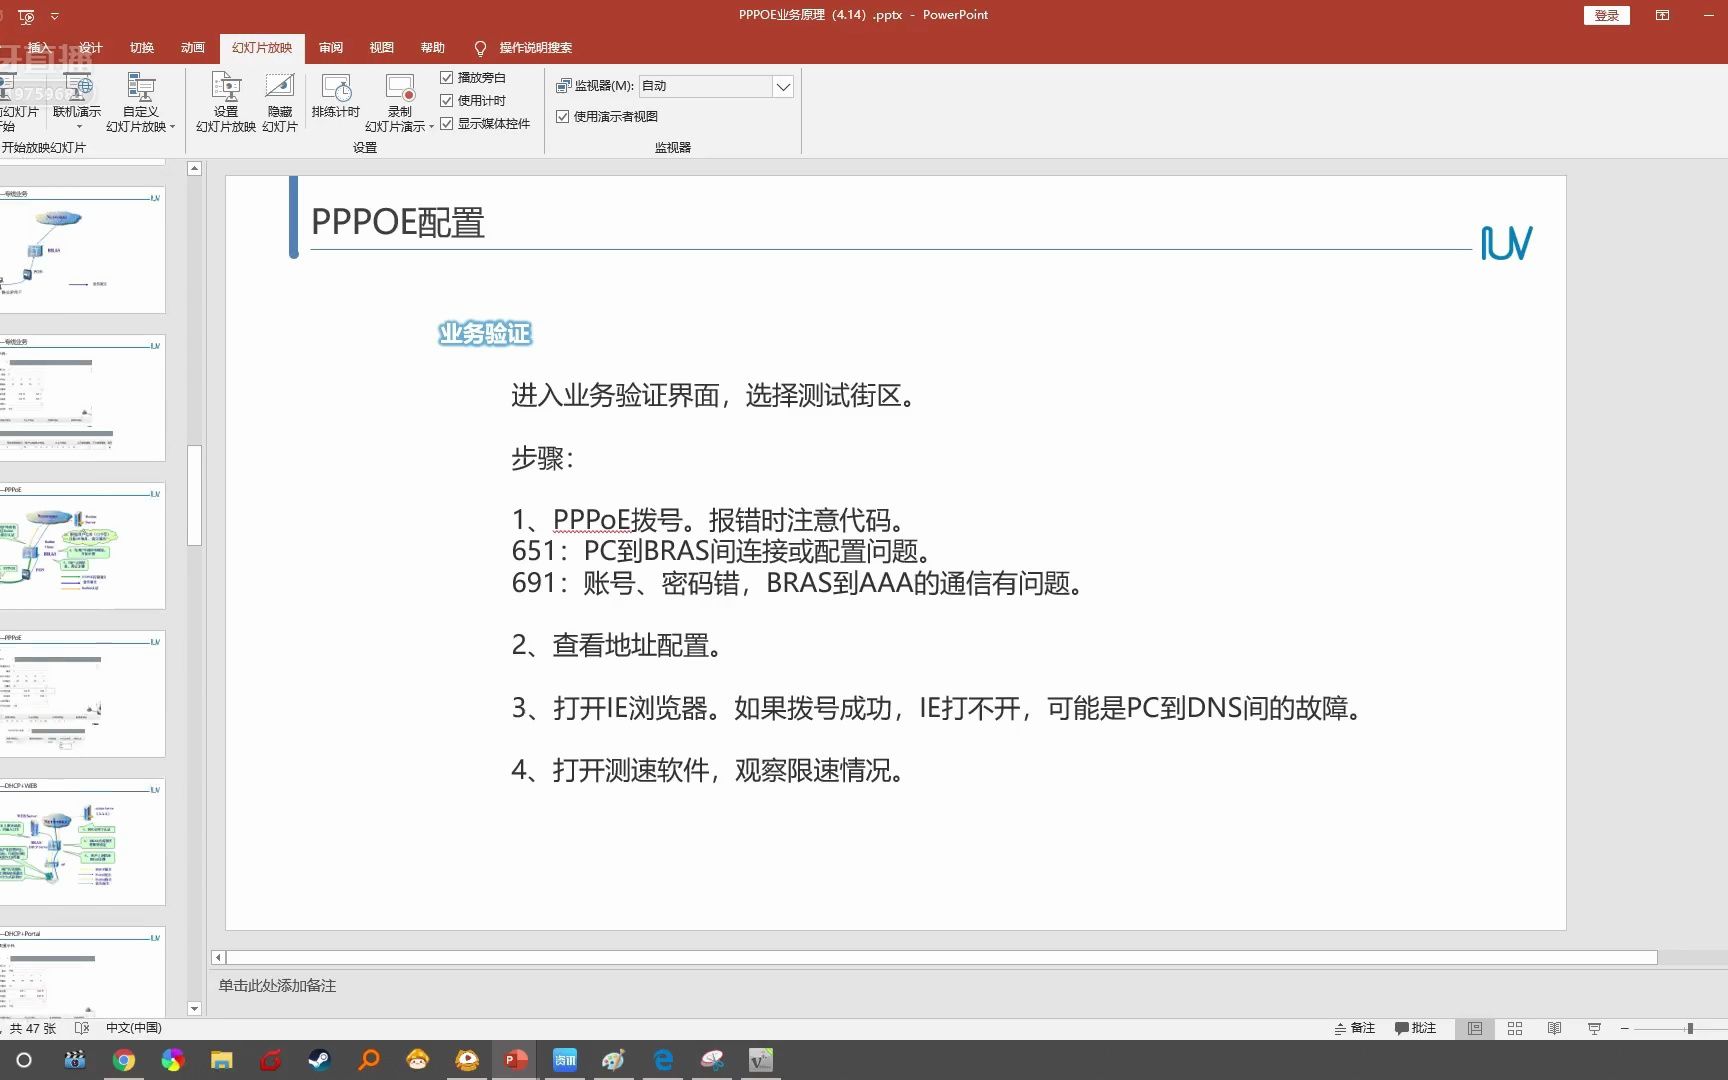Viewport: 1728px width, 1080px height.
Task: Open ribbon display options icon
Action: (x=1662, y=15)
